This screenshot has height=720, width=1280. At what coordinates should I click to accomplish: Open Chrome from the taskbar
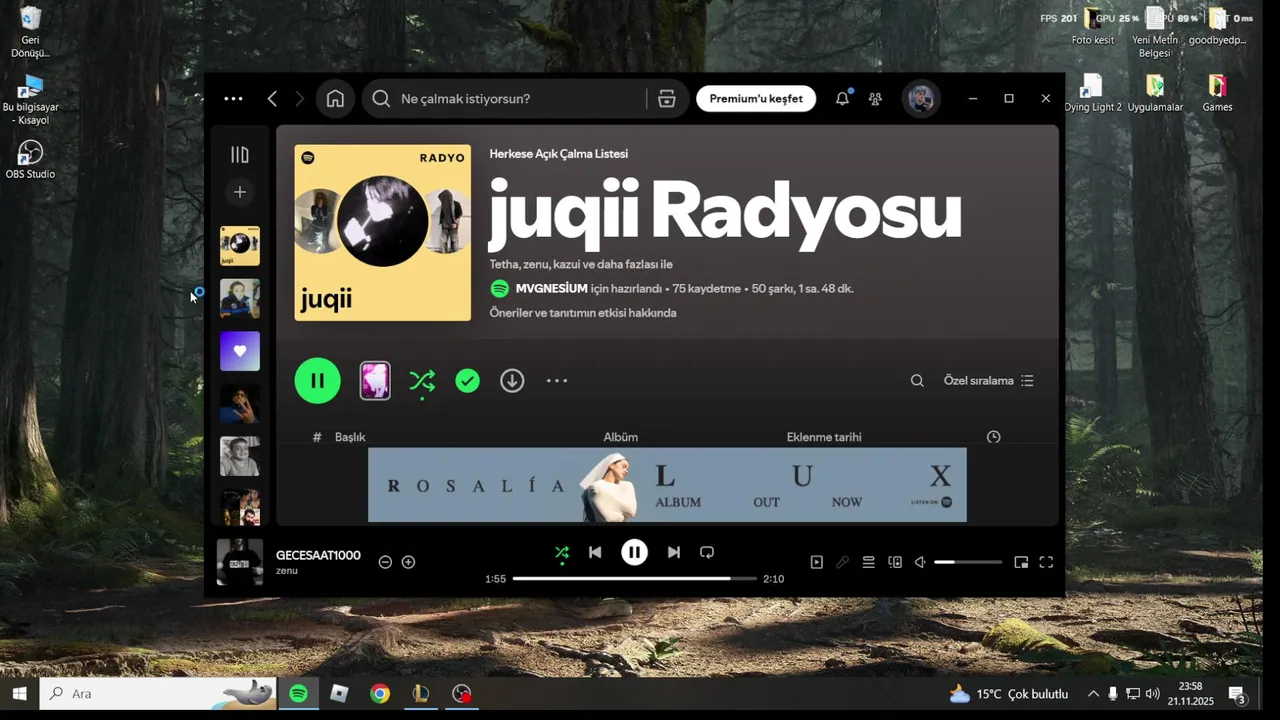point(380,693)
